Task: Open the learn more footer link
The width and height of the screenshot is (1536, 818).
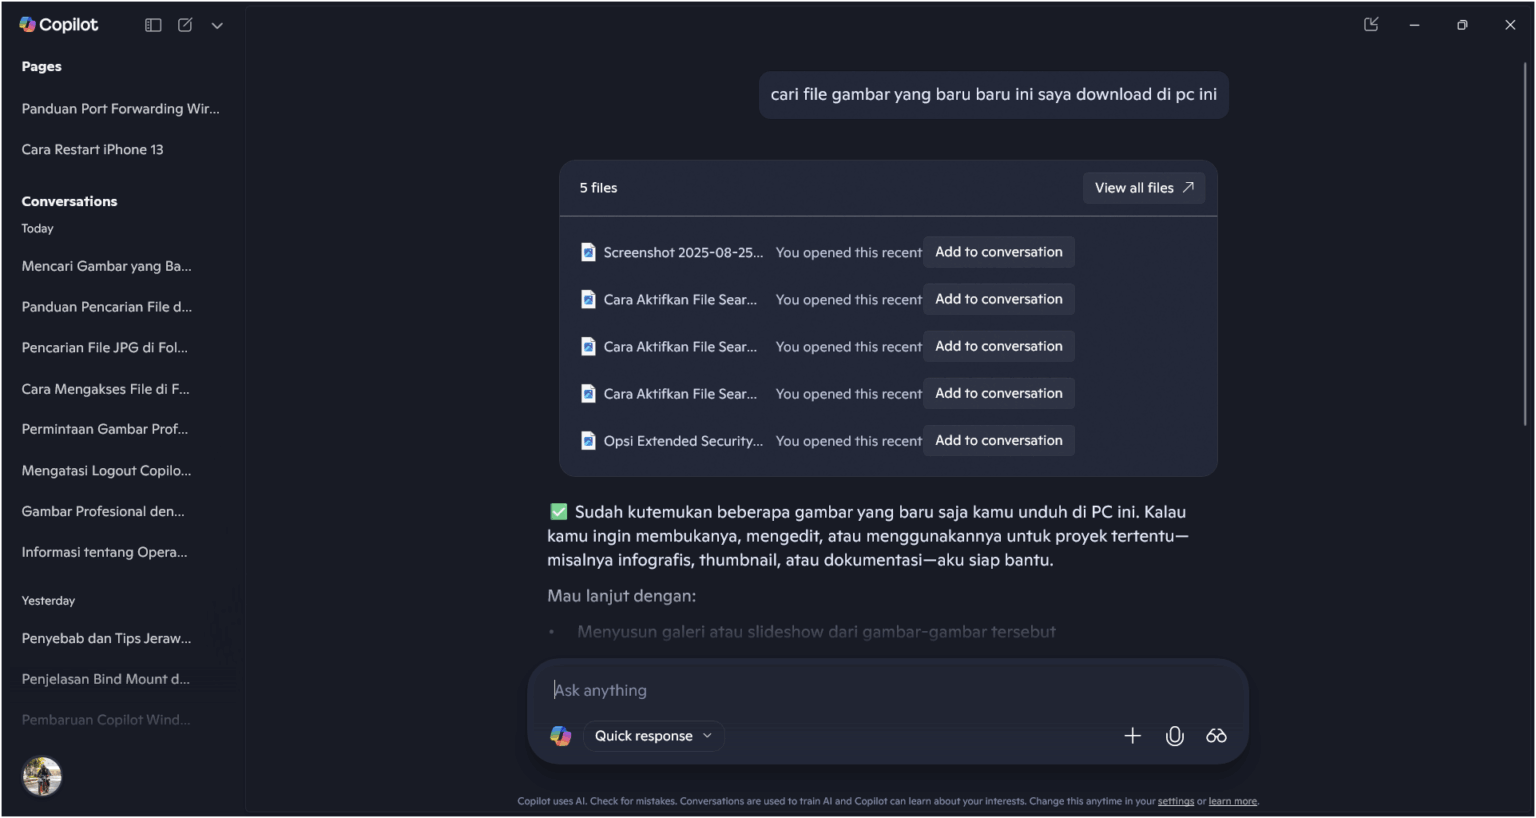Action: (1232, 801)
